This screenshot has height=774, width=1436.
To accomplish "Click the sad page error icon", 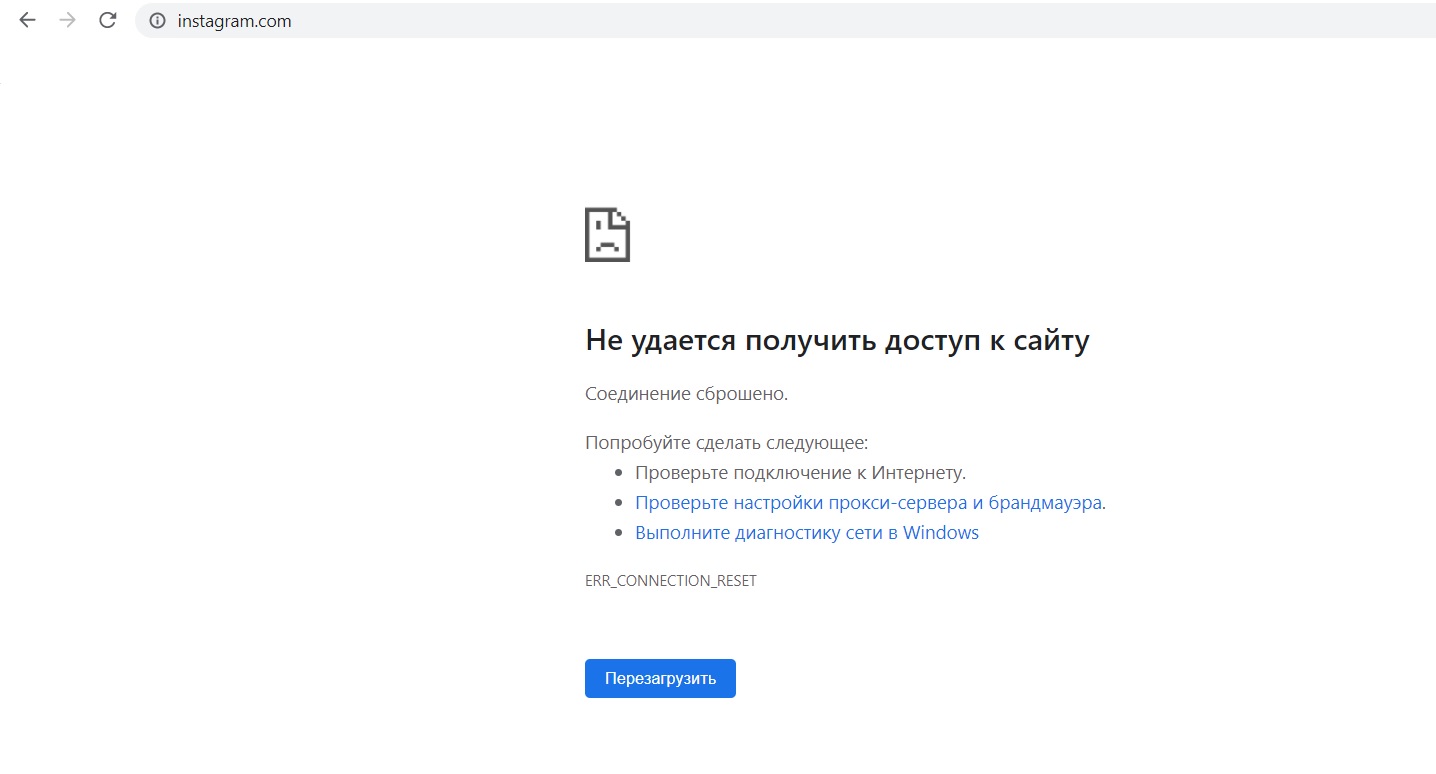I will (x=607, y=235).
